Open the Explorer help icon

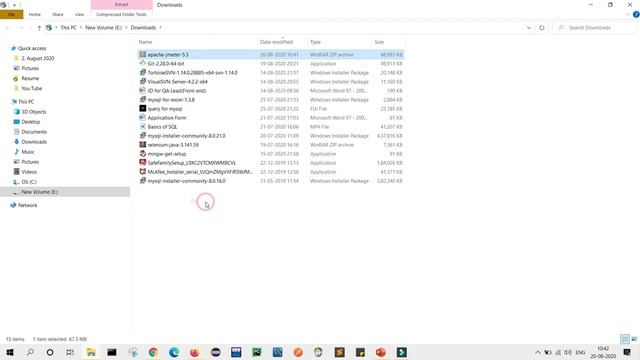pyautogui.click(x=636, y=14)
